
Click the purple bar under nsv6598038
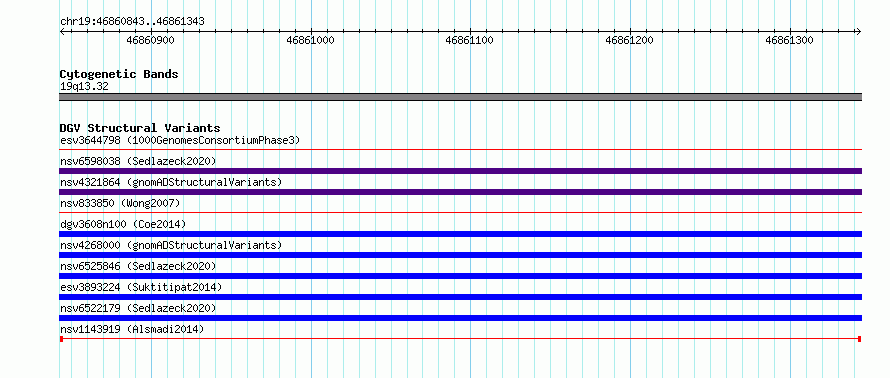(x=461, y=171)
